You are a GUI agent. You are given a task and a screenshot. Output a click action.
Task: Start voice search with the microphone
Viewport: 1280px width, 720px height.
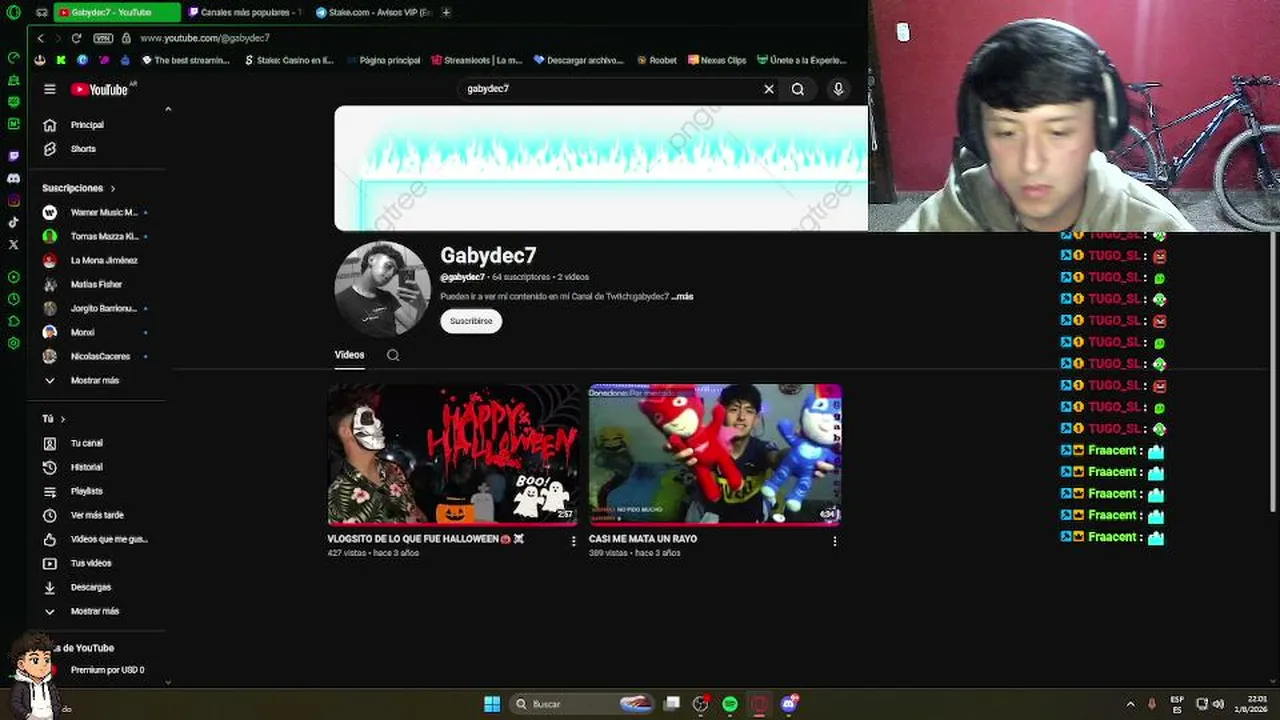tap(838, 89)
